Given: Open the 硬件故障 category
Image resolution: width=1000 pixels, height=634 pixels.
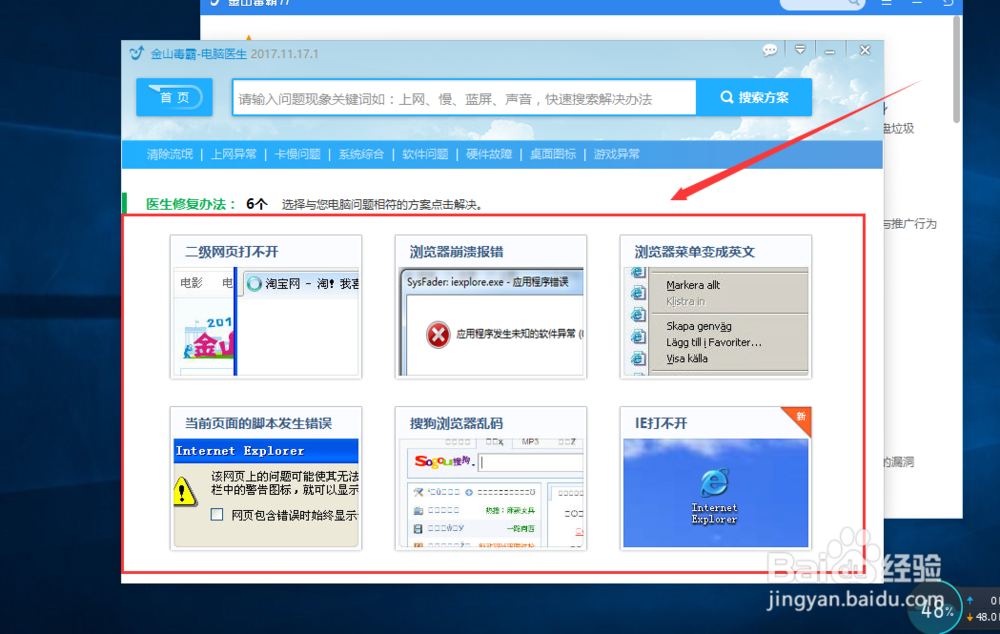Looking at the screenshot, I should [489, 154].
